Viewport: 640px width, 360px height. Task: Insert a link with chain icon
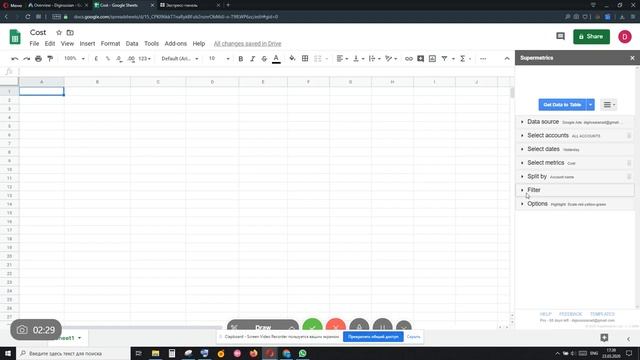(x=409, y=59)
